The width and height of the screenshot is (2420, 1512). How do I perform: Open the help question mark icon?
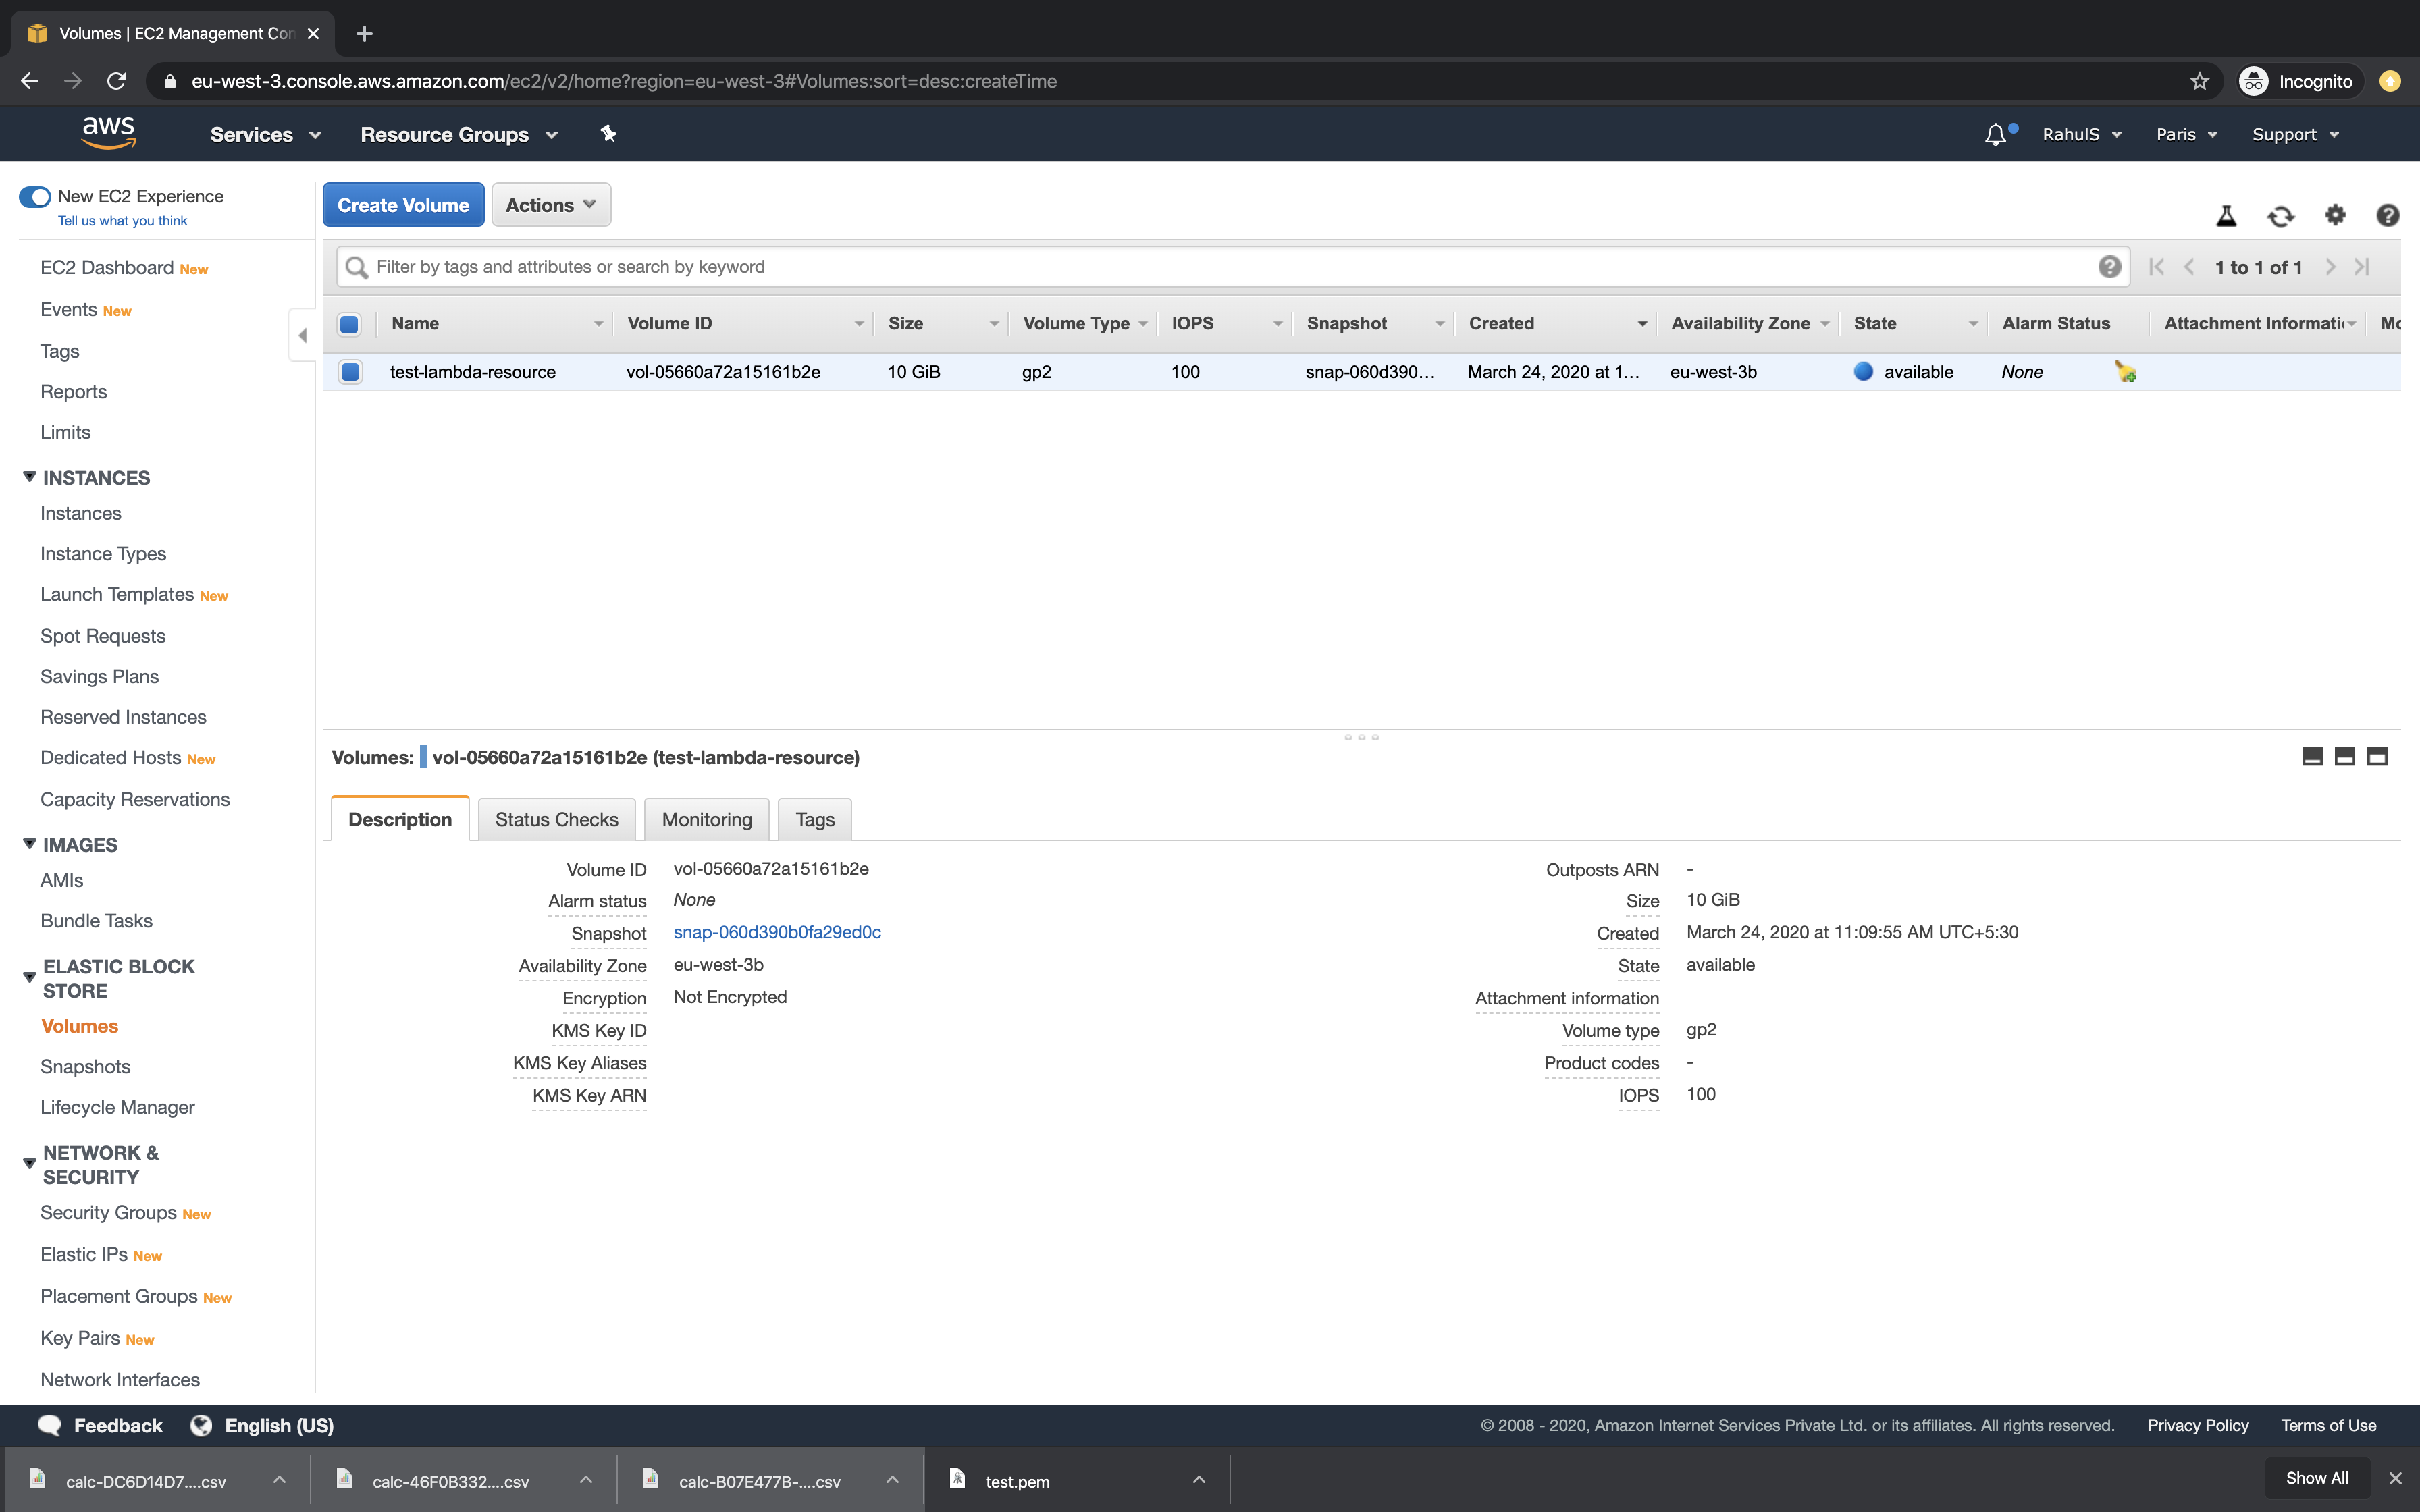(2387, 215)
